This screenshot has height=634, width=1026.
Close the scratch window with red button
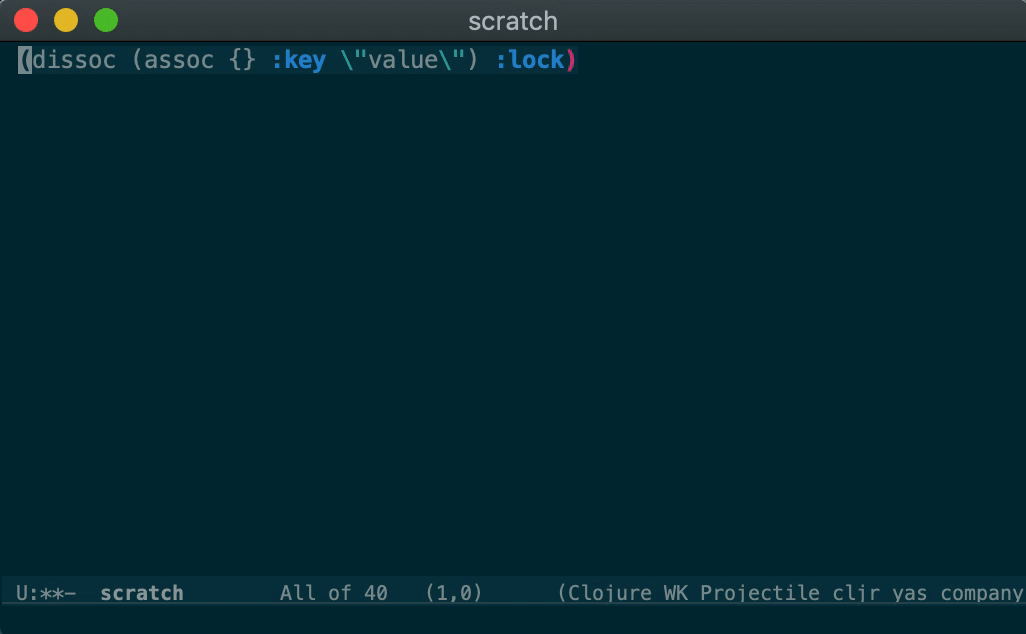tap(26, 20)
